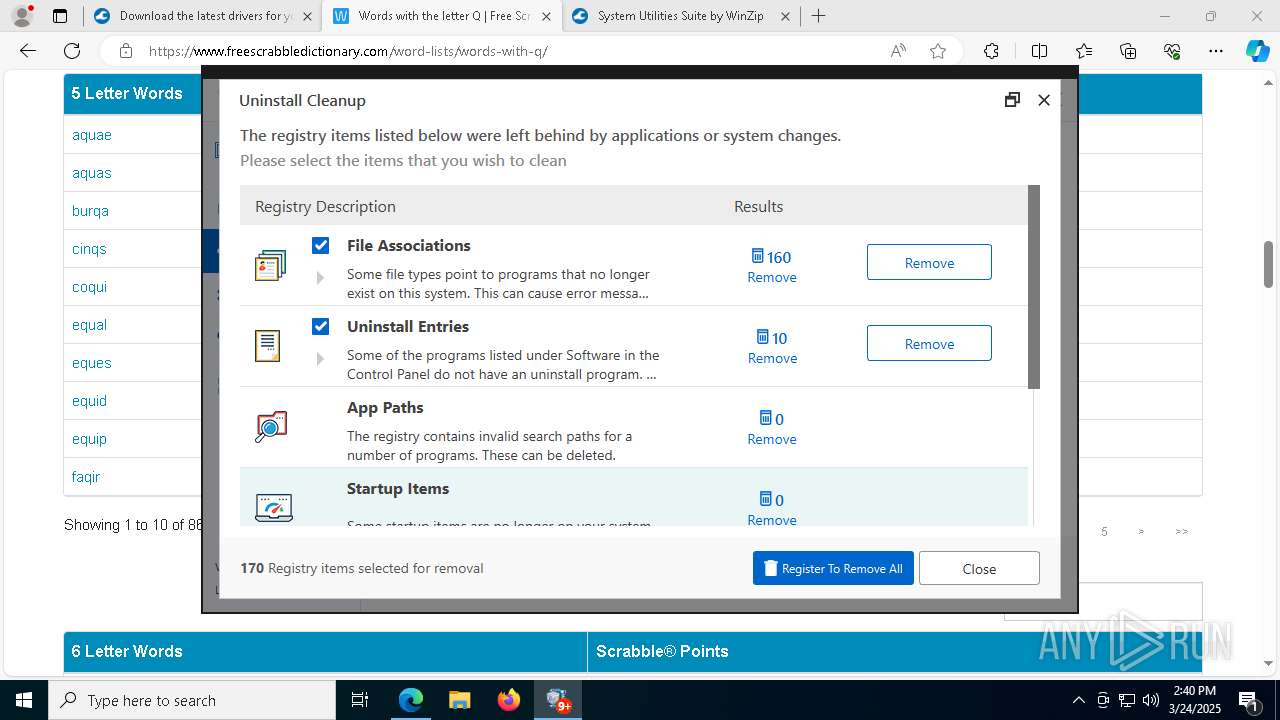Open Edge Settings and more menu
Viewport: 1280px width, 720px height.
[1216, 51]
